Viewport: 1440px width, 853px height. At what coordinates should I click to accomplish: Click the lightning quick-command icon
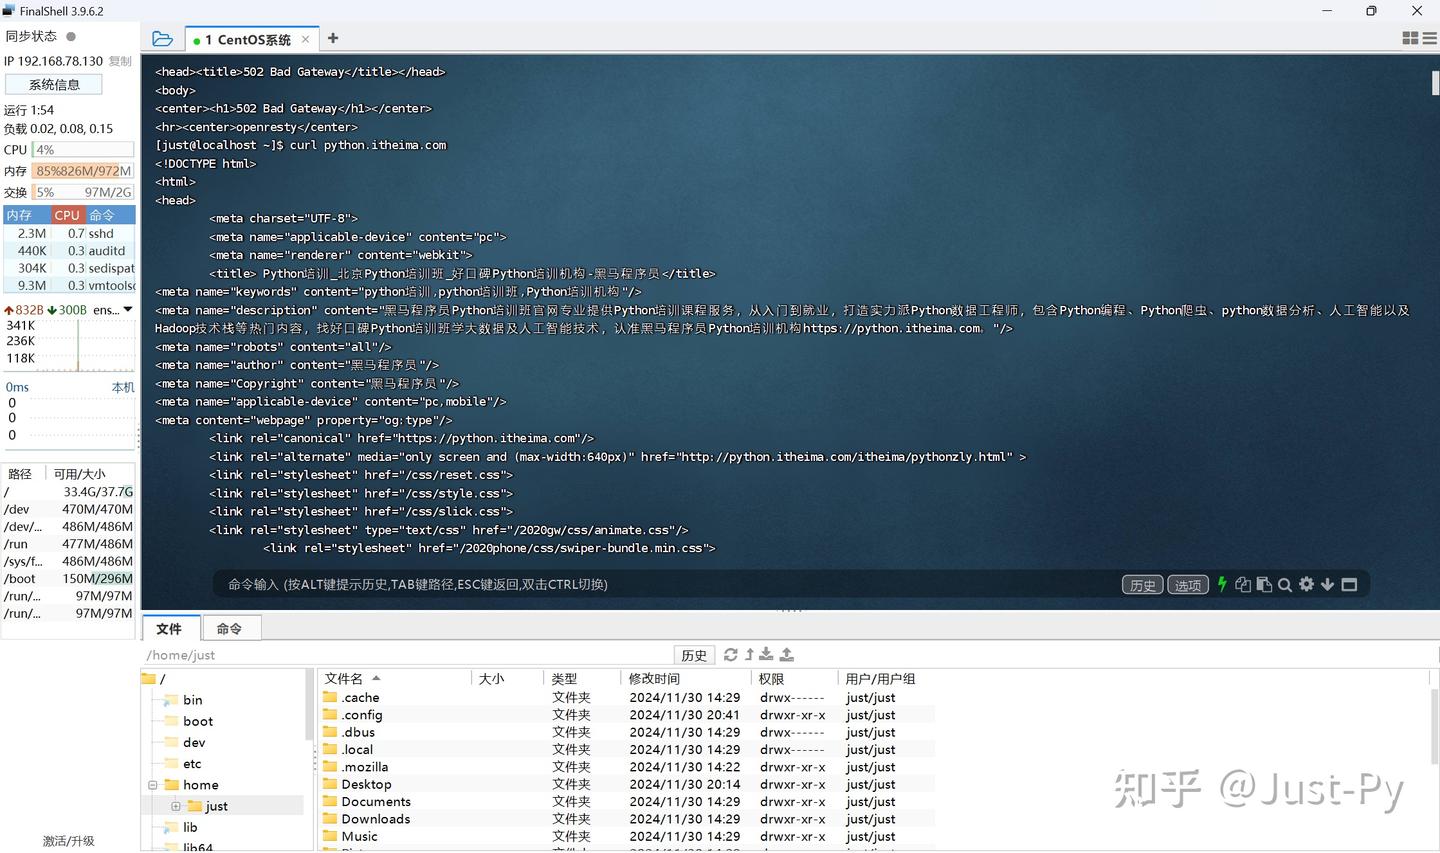pyautogui.click(x=1222, y=584)
